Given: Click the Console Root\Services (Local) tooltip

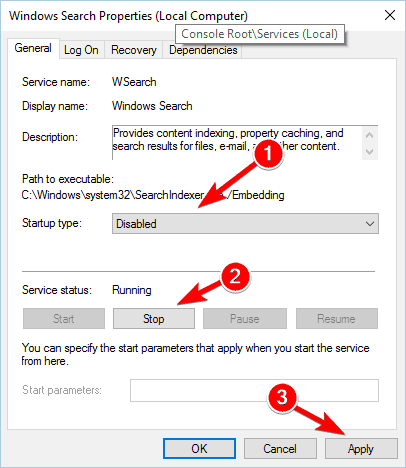Looking at the screenshot, I should (x=260, y=34).
